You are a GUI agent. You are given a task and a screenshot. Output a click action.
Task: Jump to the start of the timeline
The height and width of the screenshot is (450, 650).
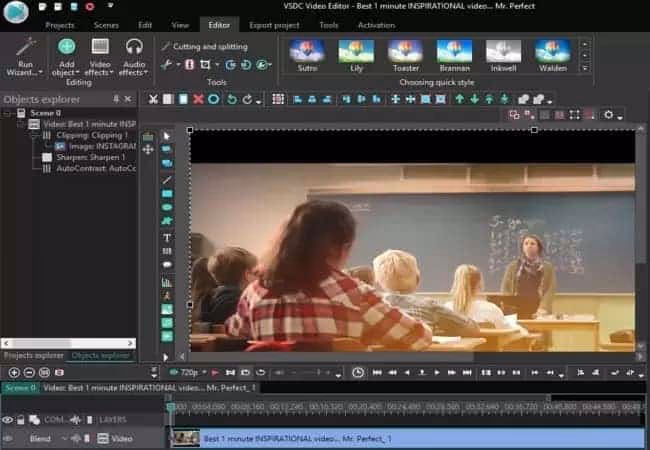[377, 373]
